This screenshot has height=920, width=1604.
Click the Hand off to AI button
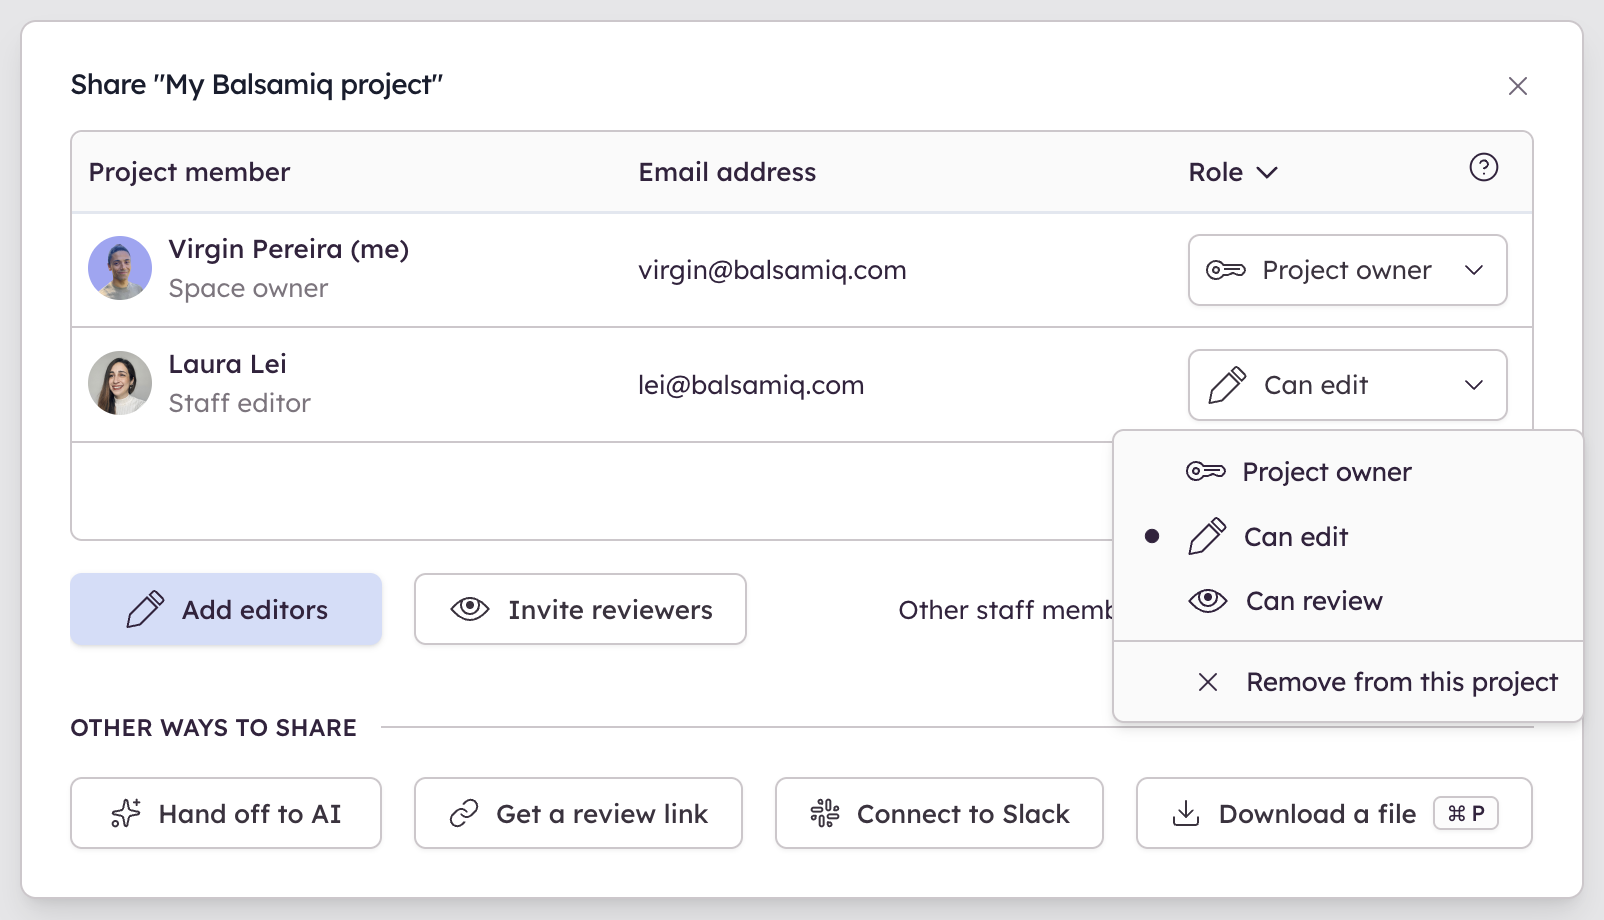point(226,813)
